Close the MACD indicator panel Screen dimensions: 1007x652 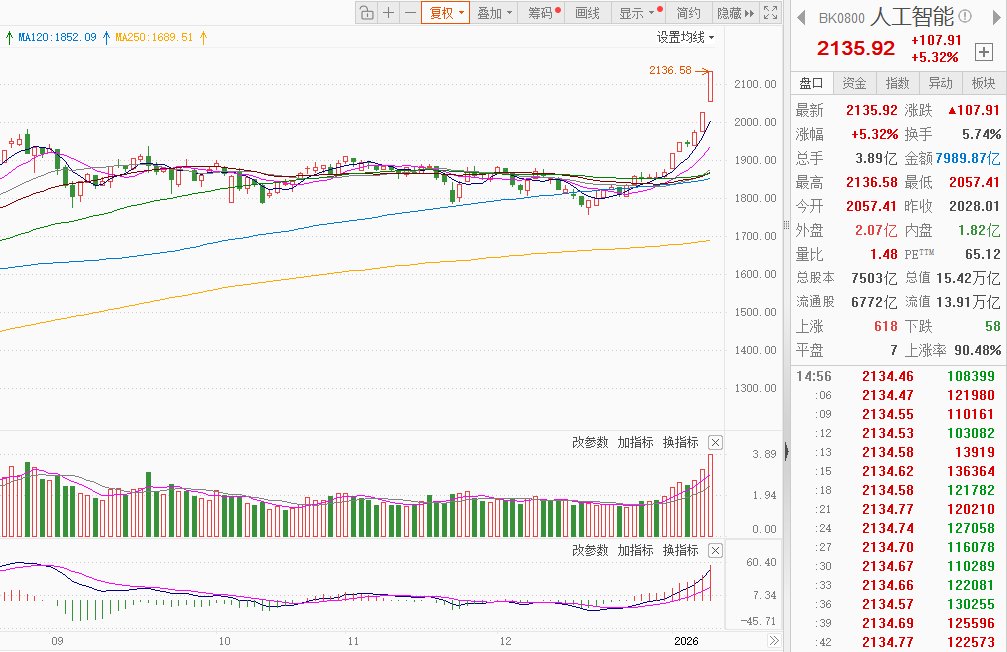pos(715,551)
